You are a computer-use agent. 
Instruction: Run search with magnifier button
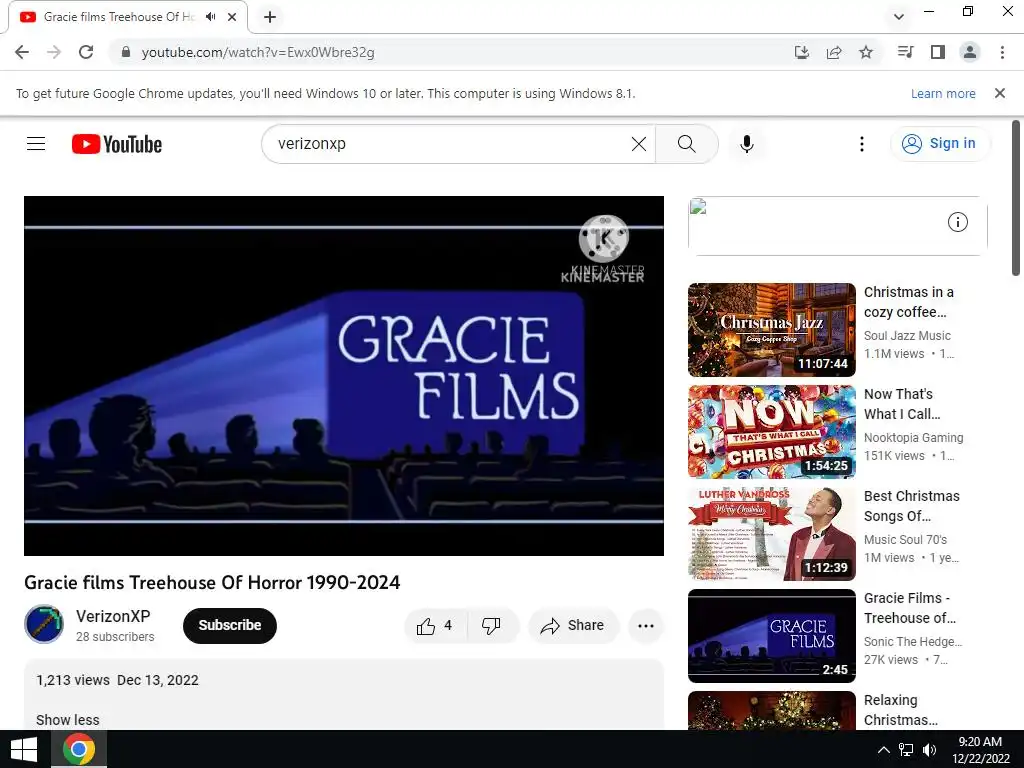click(686, 144)
